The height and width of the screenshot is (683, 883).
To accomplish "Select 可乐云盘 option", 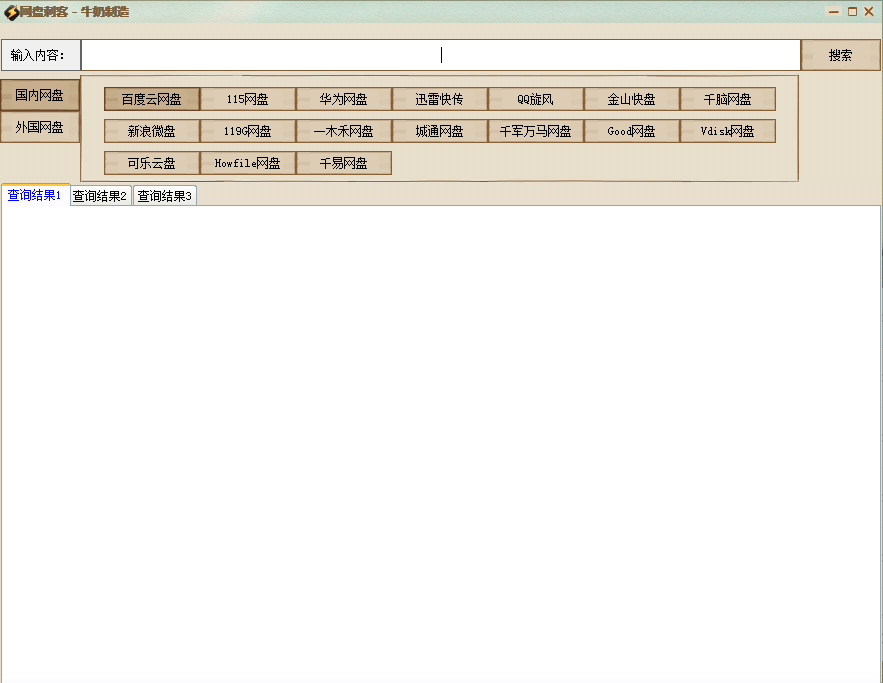I will [152, 163].
